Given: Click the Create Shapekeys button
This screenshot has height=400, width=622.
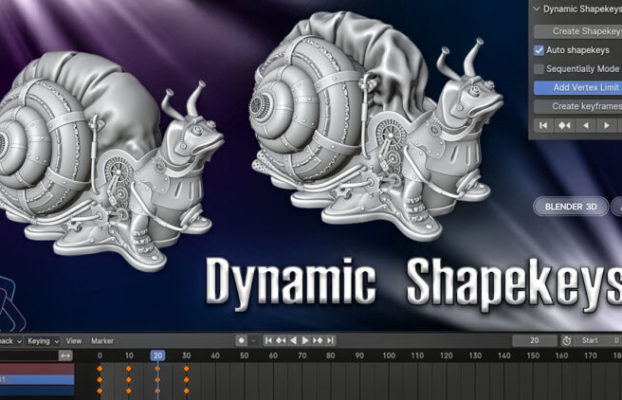Looking at the screenshot, I should (578, 31).
